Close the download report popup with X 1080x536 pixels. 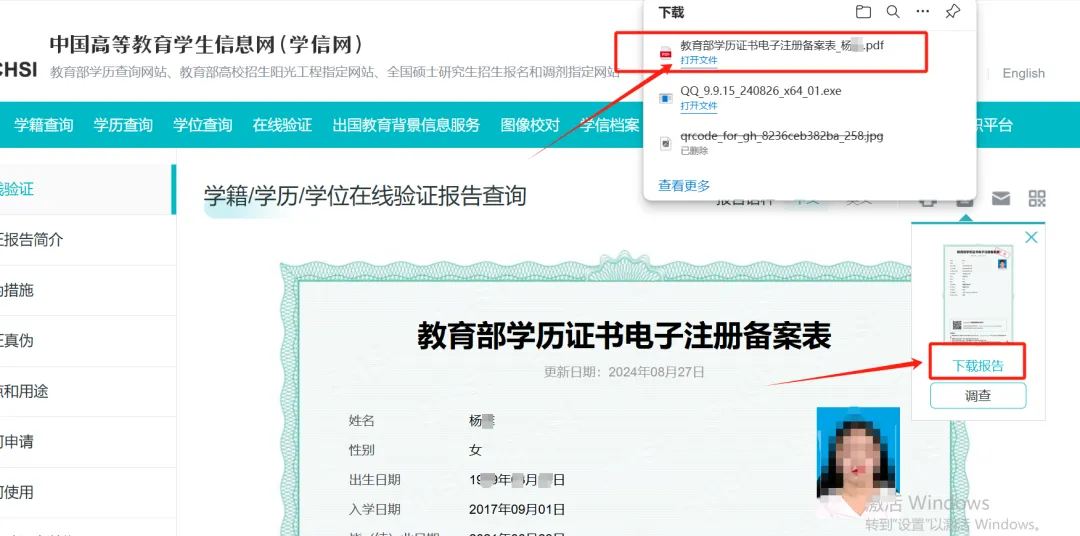[x=1031, y=238]
